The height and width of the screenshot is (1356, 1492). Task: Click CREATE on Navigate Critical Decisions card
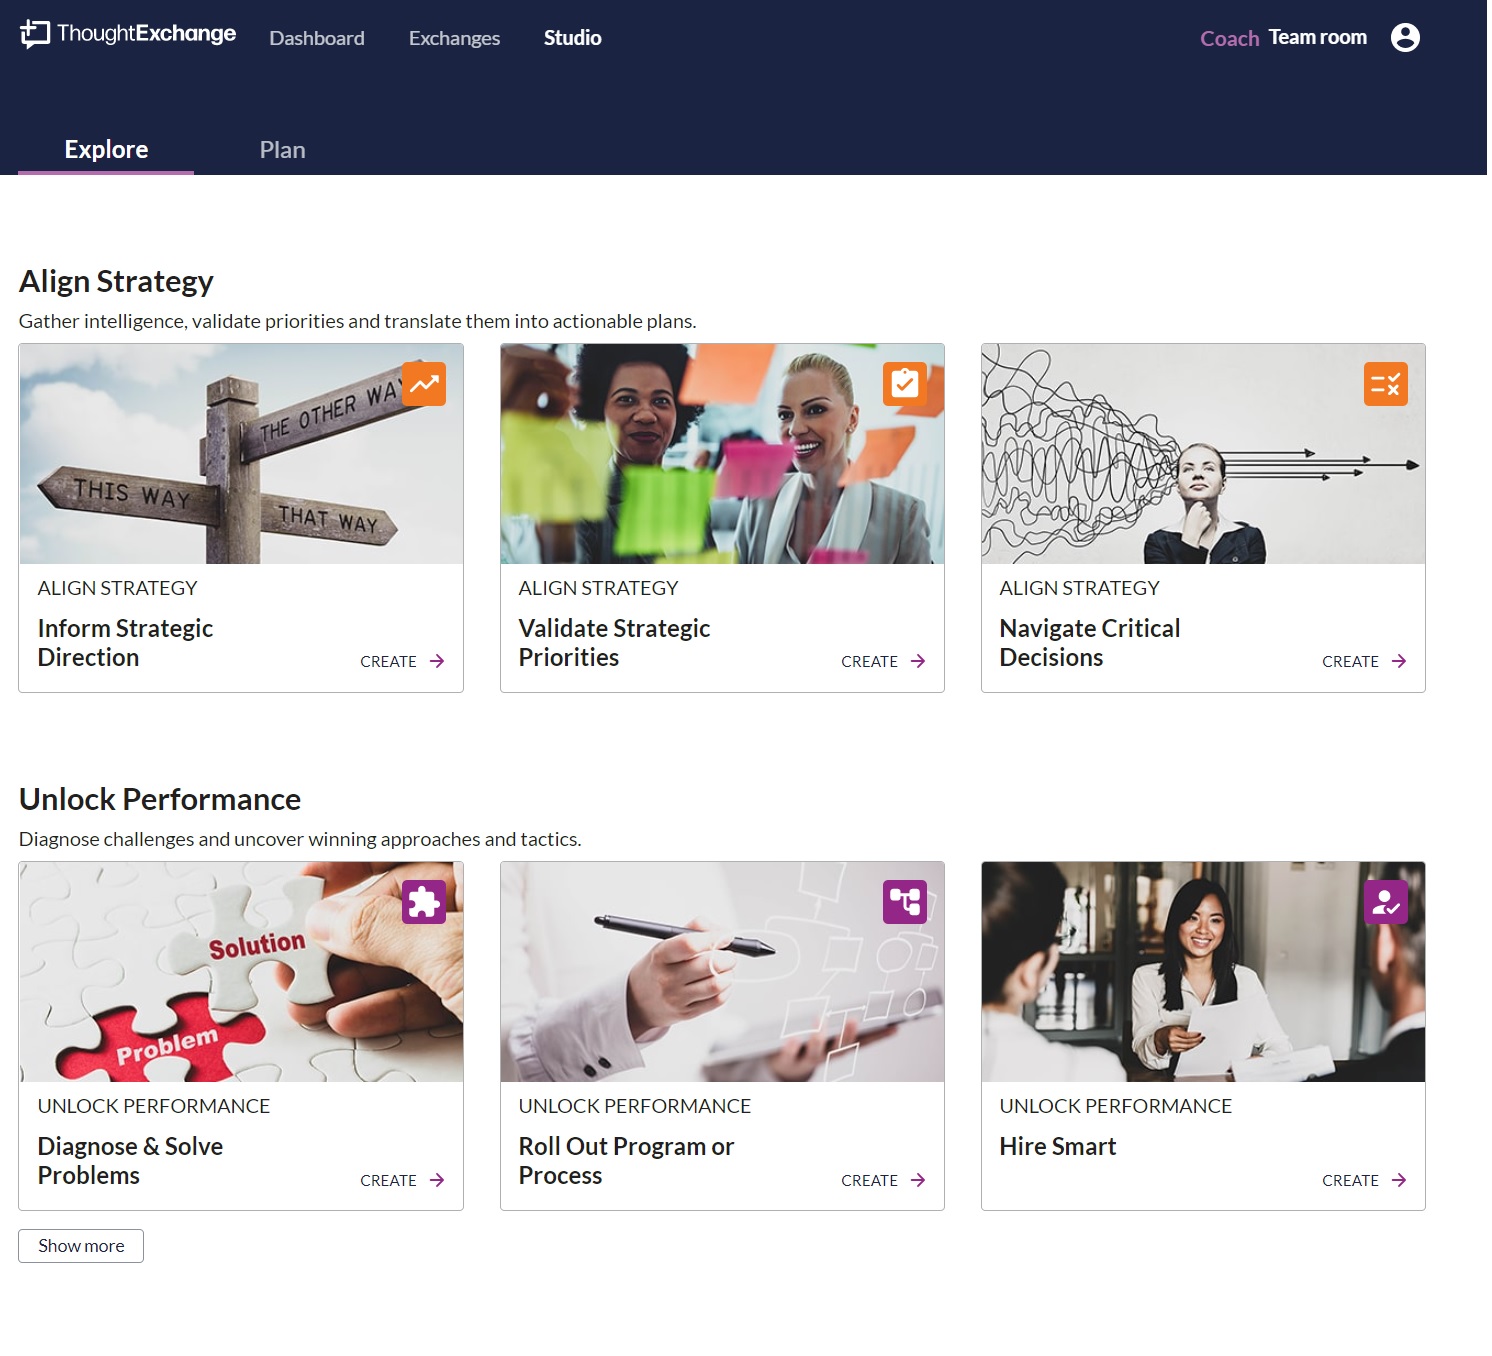click(1350, 661)
